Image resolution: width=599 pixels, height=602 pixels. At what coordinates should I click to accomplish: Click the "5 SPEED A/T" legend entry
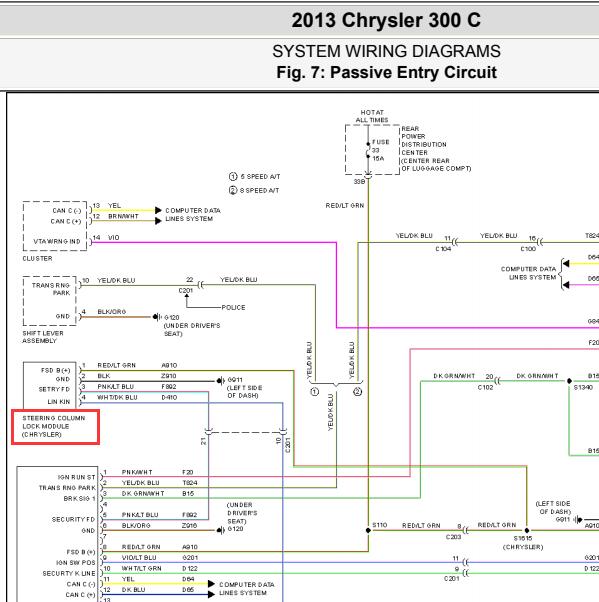click(x=255, y=177)
